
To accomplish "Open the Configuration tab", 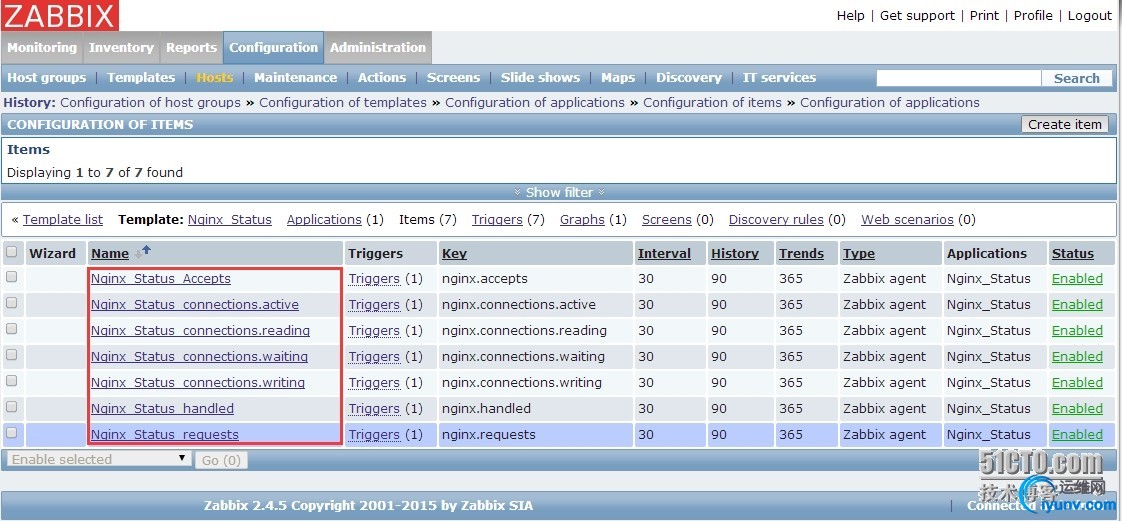I will pos(273,47).
